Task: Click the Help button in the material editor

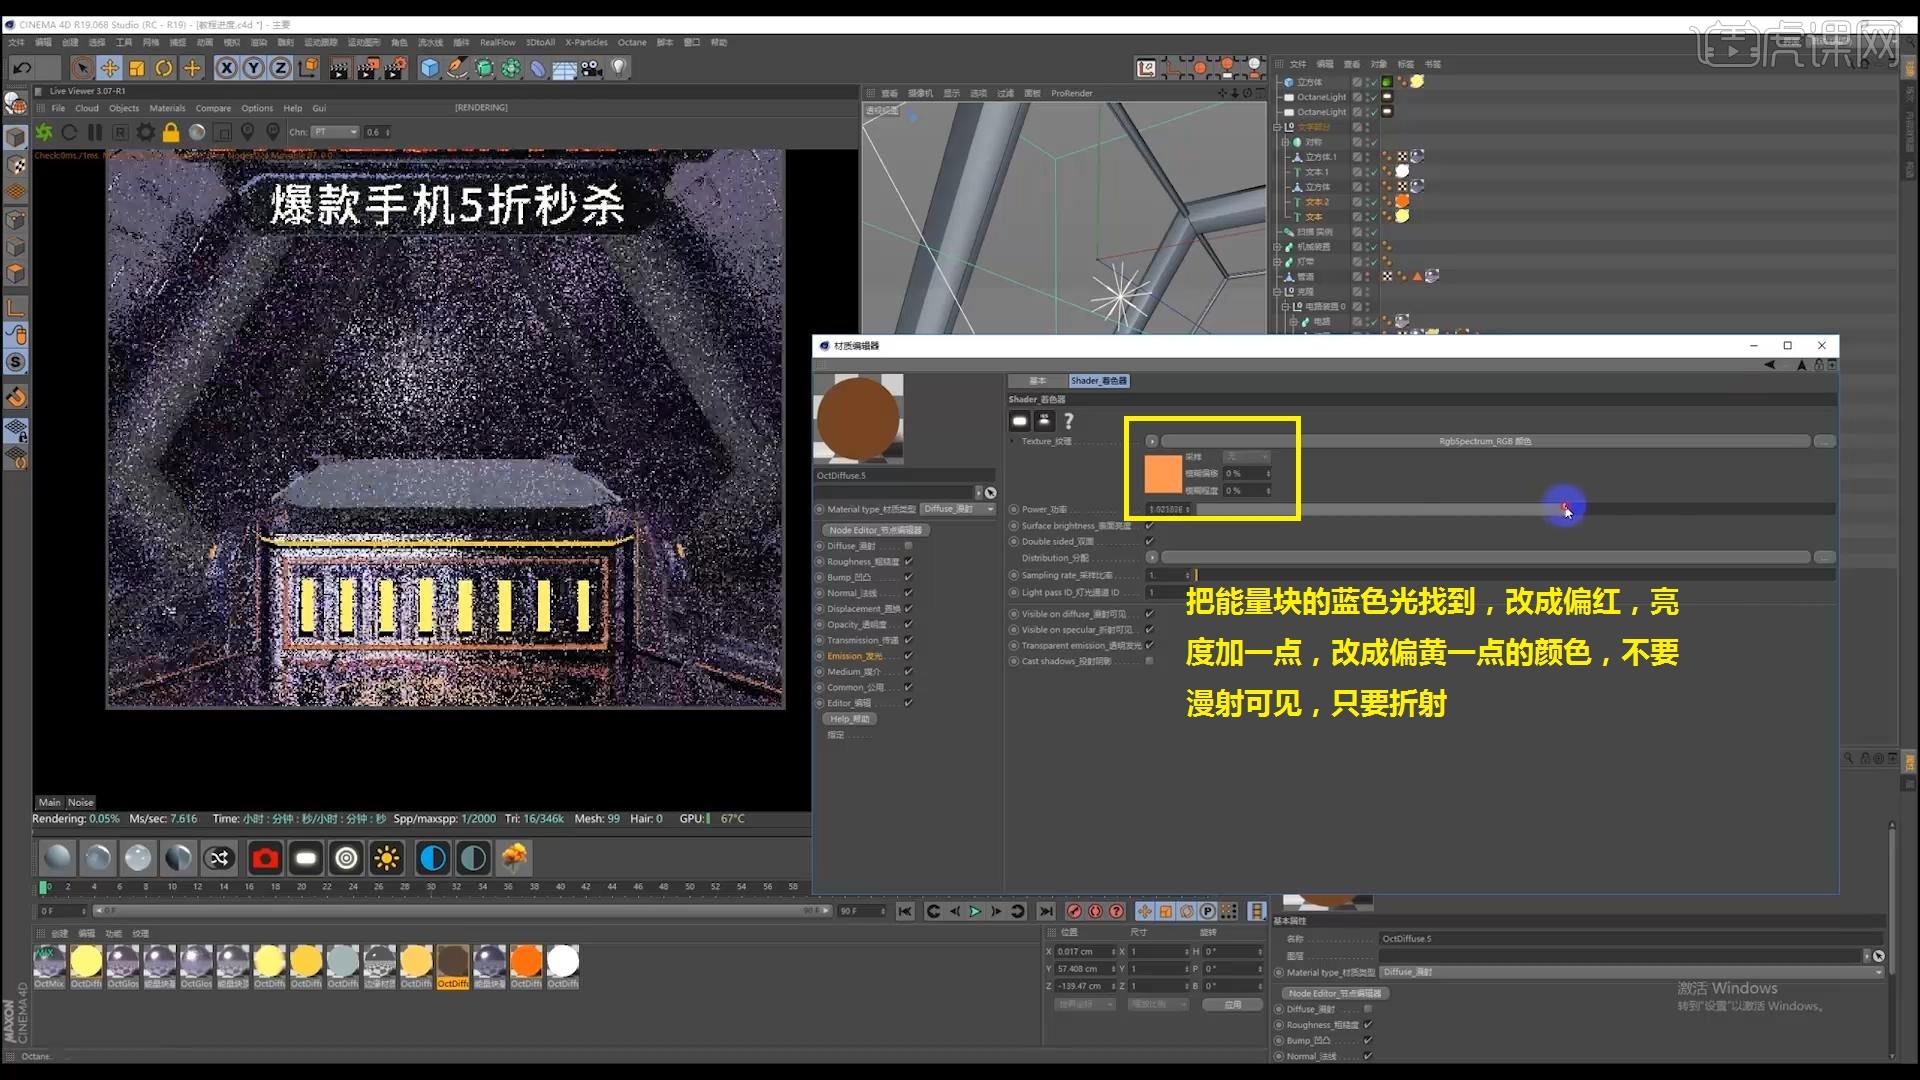Action: [848, 719]
